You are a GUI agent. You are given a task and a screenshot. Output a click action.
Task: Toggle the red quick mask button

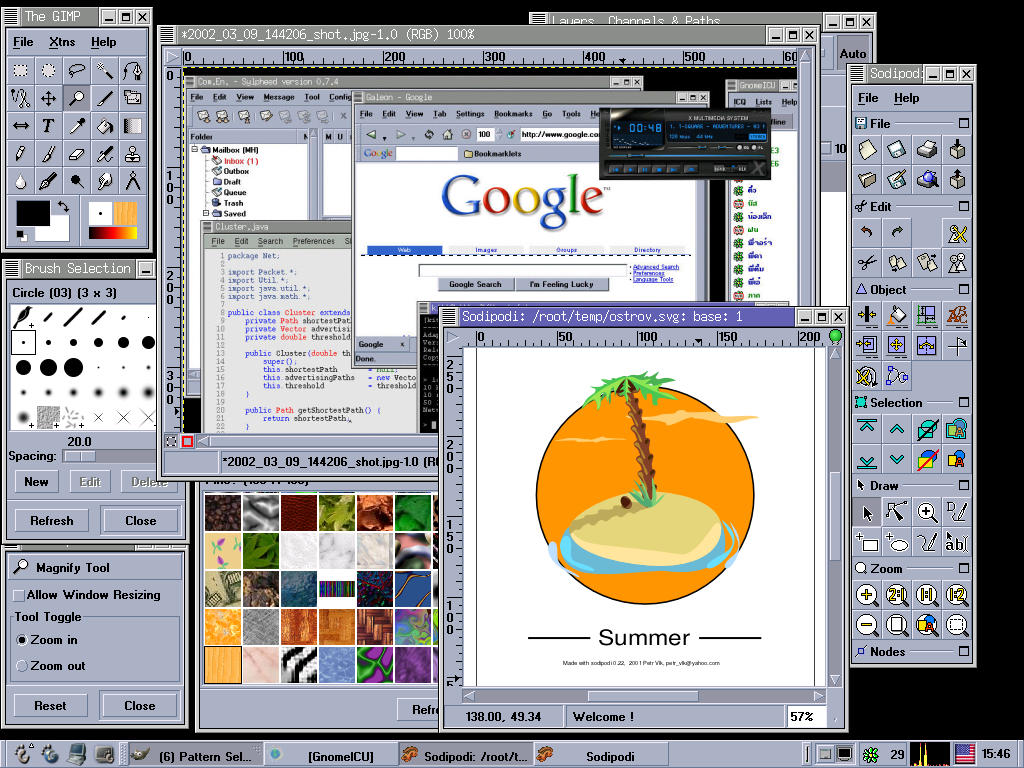point(187,441)
